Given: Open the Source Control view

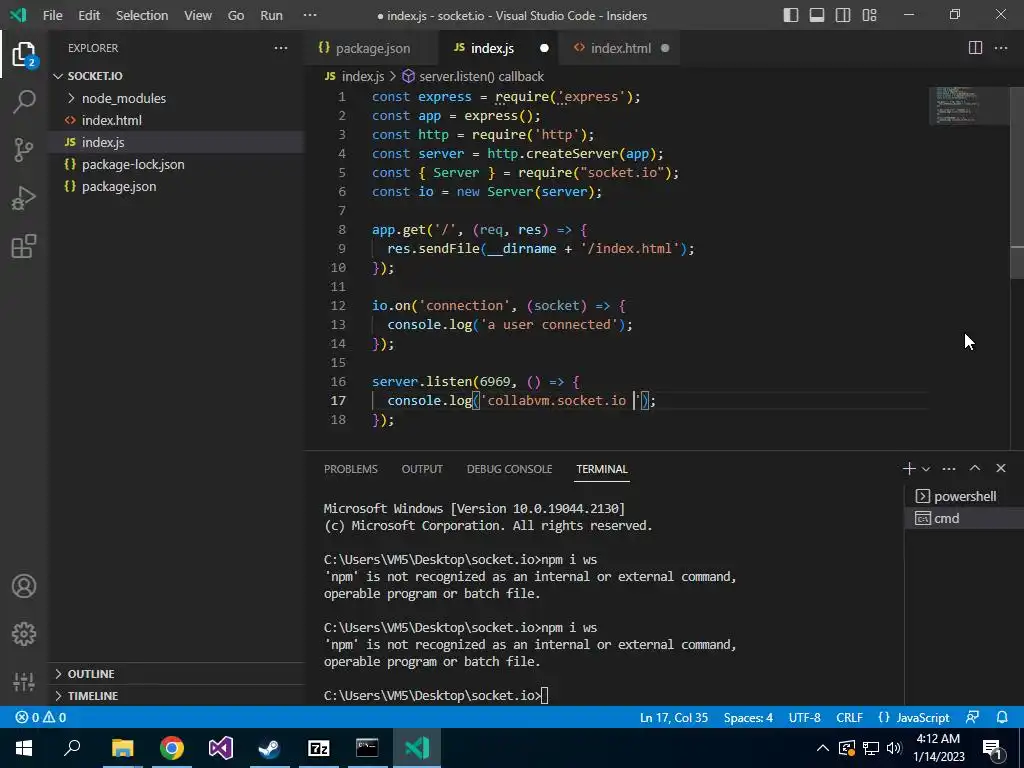Looking at the screenshot, I should click(24, 150).
